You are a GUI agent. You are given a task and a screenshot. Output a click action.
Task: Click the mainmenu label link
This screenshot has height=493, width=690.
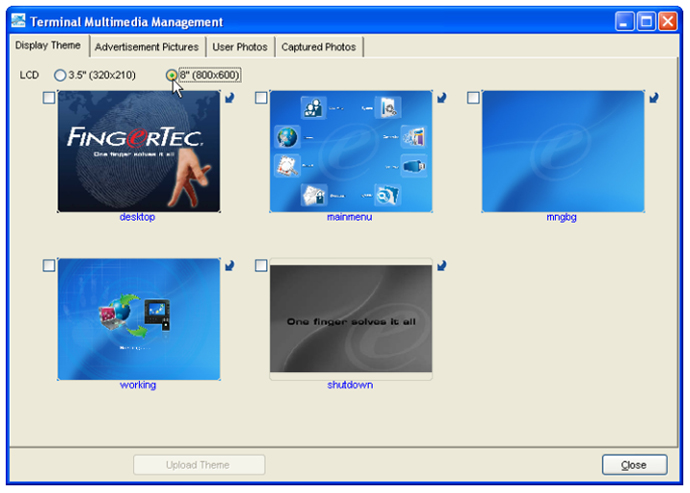349,217
